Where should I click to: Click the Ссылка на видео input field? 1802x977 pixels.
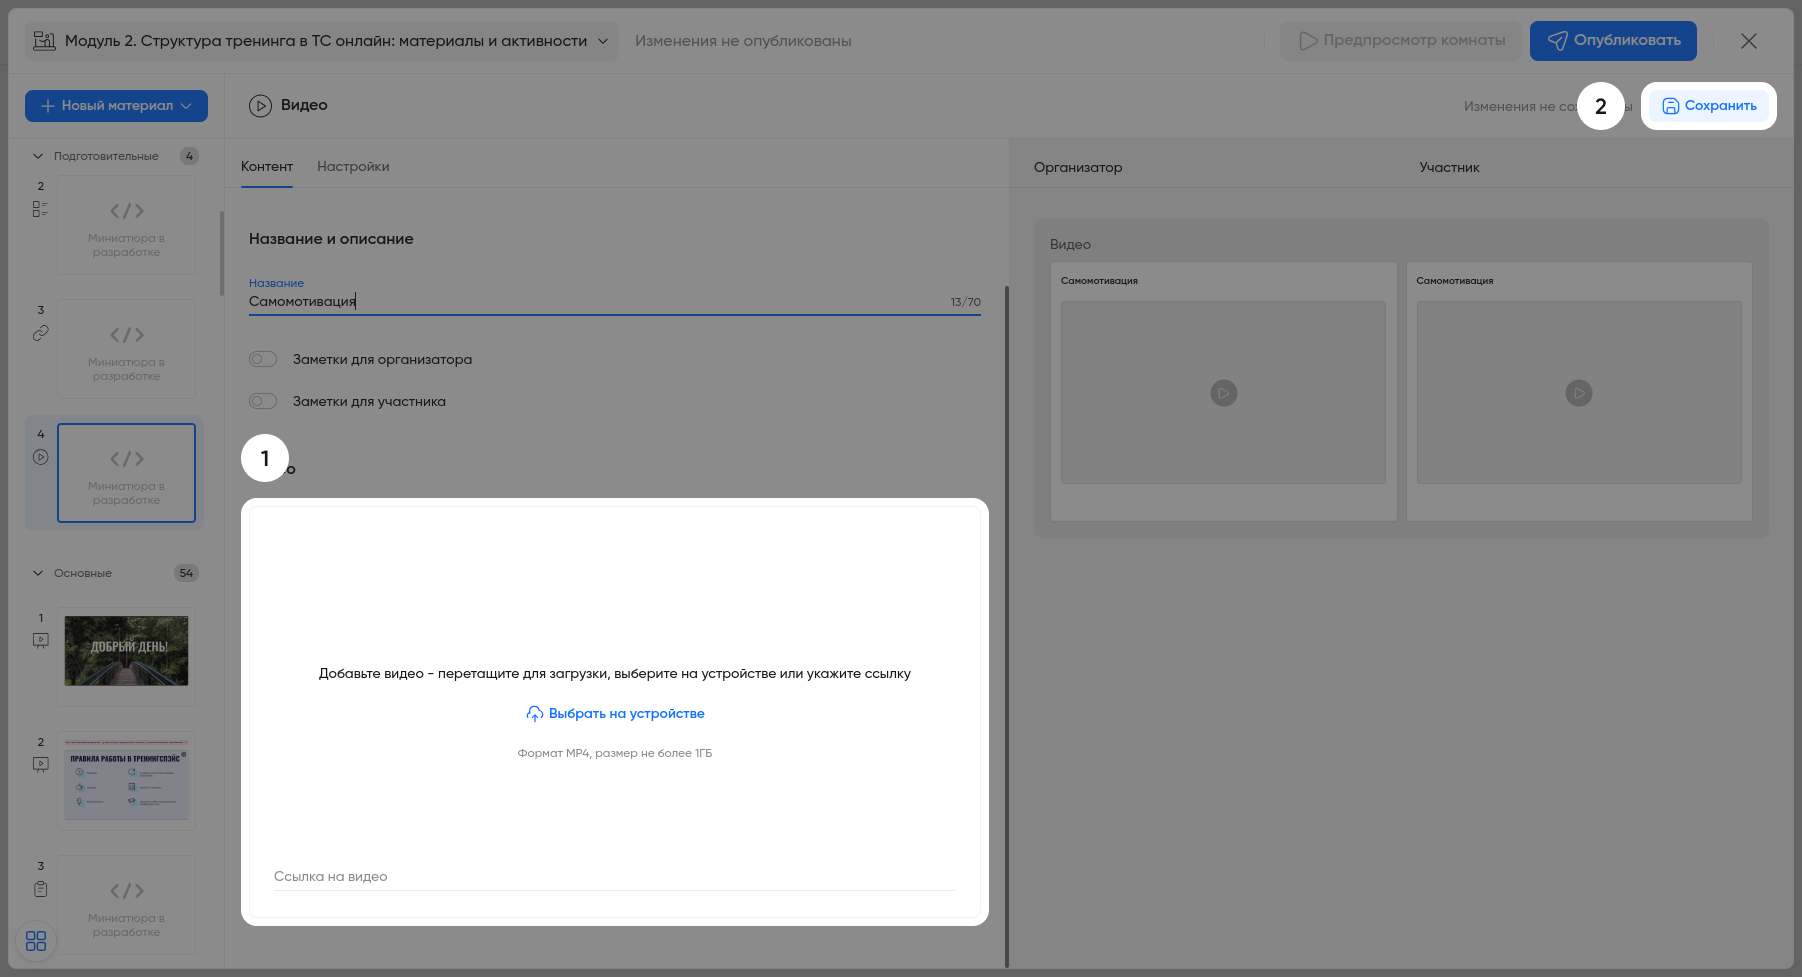point(614,877)
